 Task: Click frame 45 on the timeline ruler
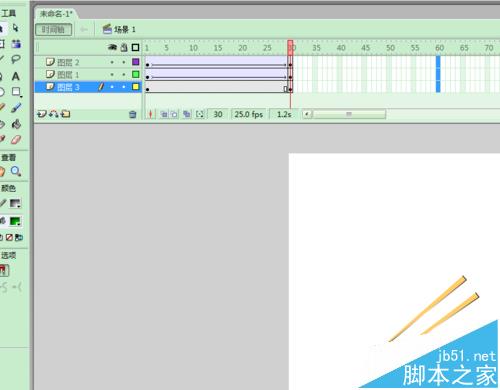(366, 48)
